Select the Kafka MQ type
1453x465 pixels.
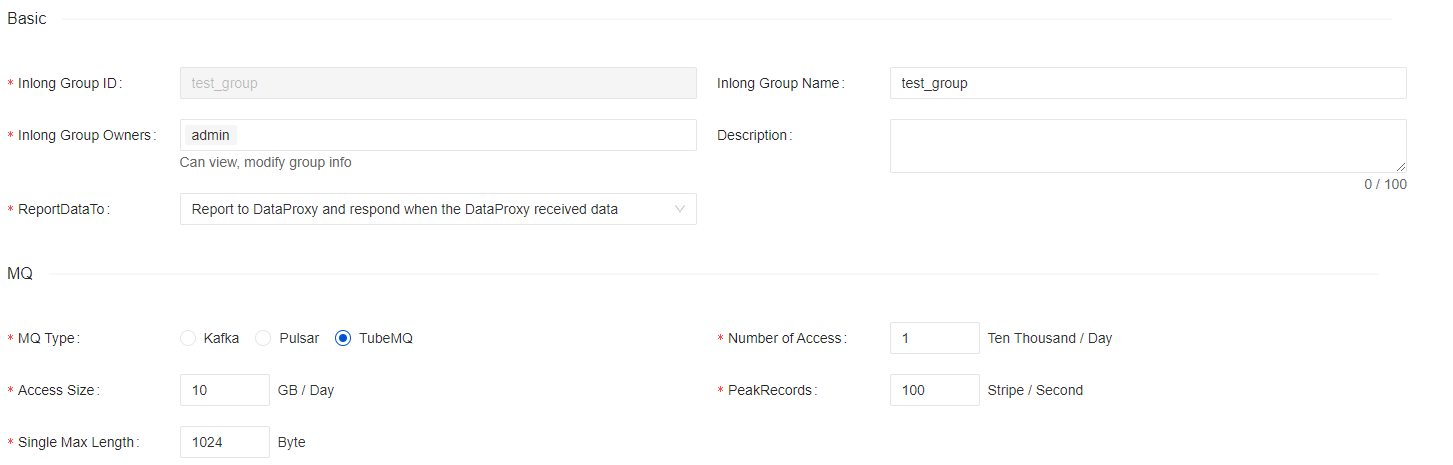click(x=188, y=338)
